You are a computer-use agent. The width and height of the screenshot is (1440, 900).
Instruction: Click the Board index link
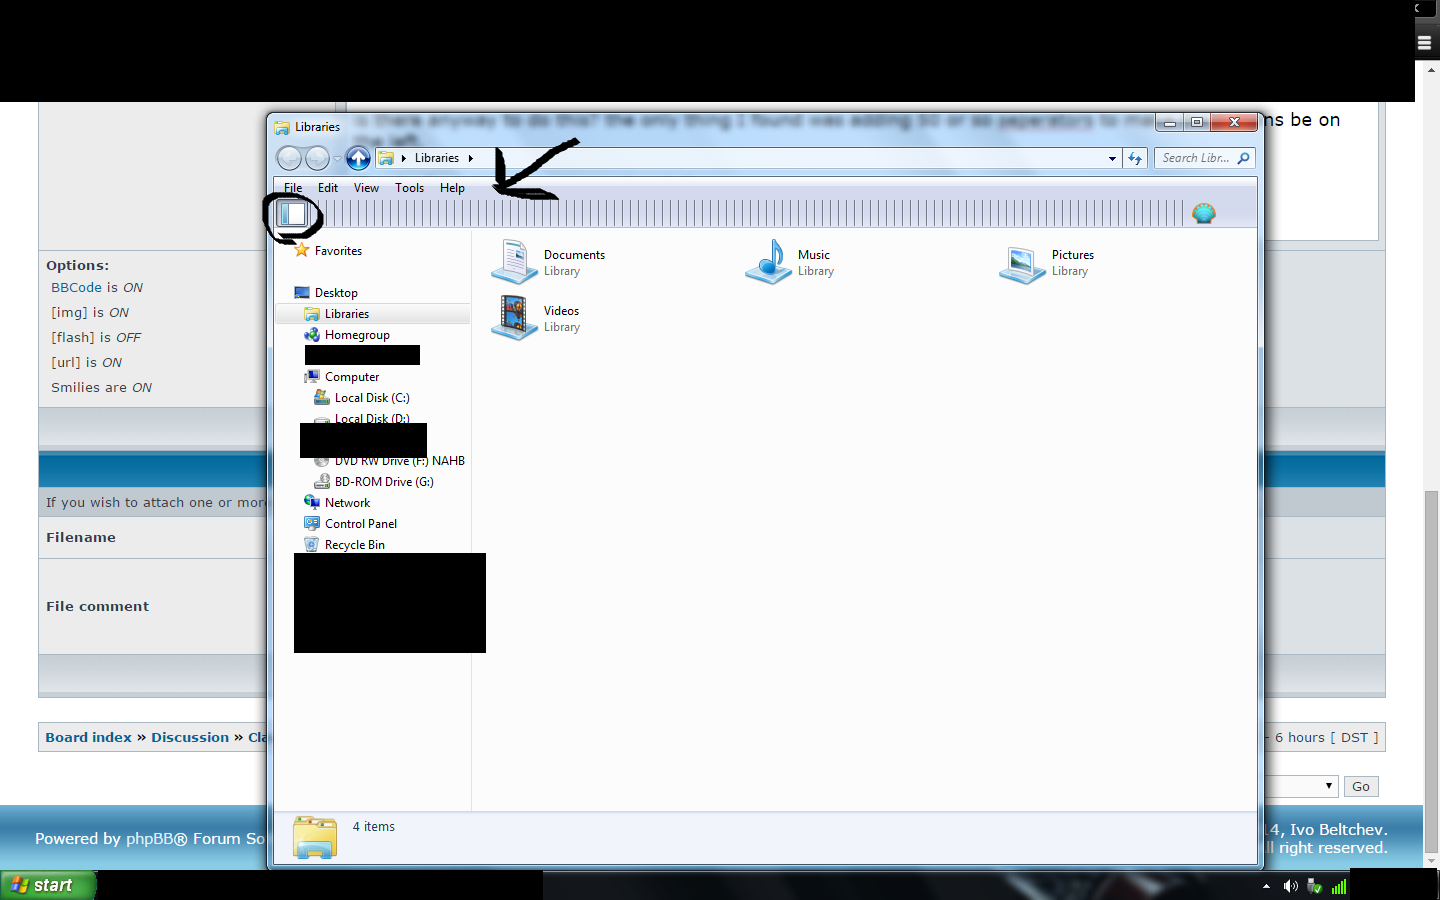tap(88, 737)
